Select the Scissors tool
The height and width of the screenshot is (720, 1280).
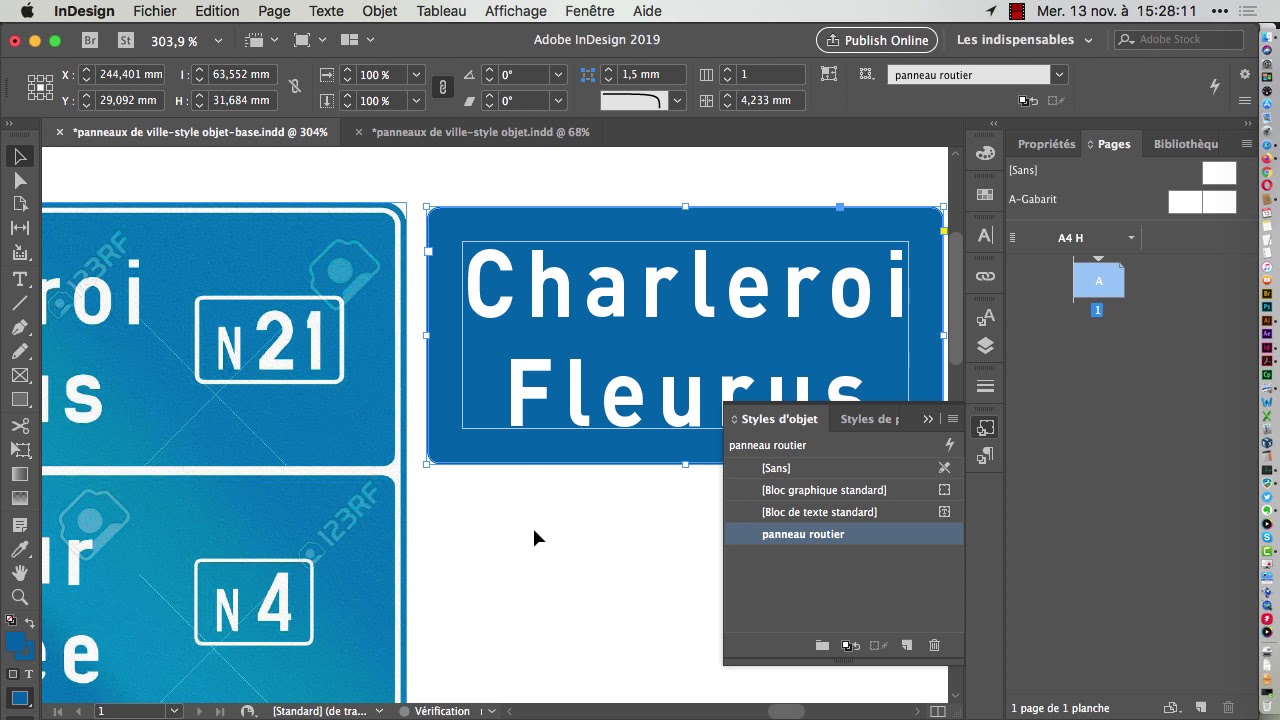pos(20,426)
